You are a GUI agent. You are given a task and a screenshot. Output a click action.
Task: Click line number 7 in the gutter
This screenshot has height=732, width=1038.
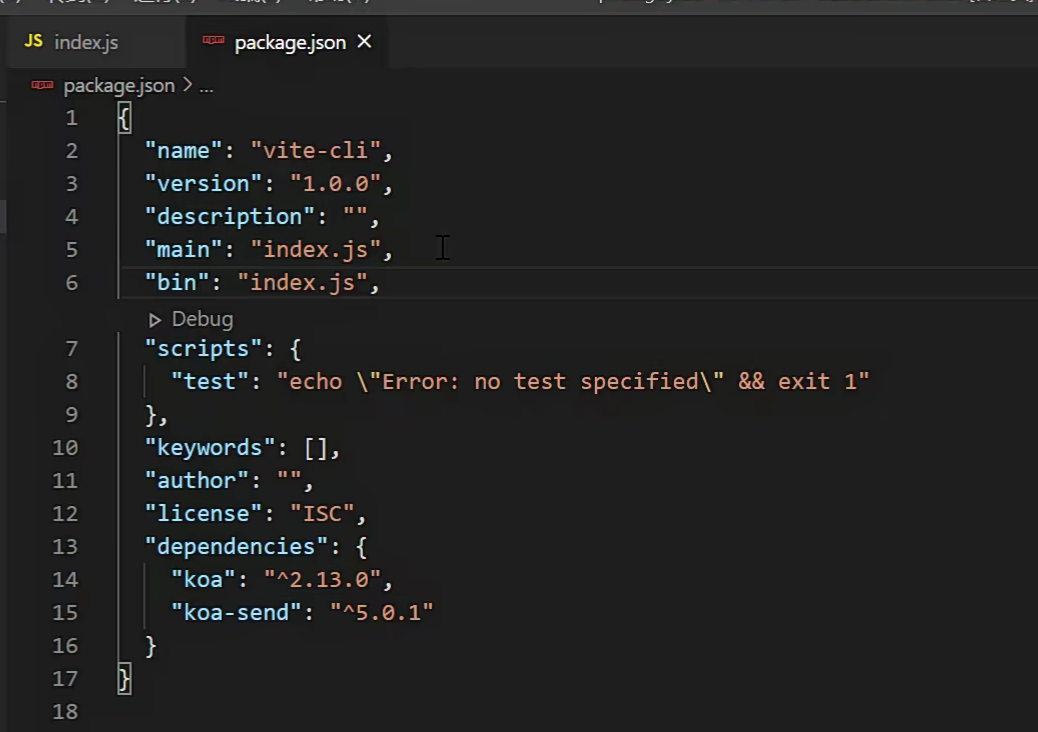point(70,349)
